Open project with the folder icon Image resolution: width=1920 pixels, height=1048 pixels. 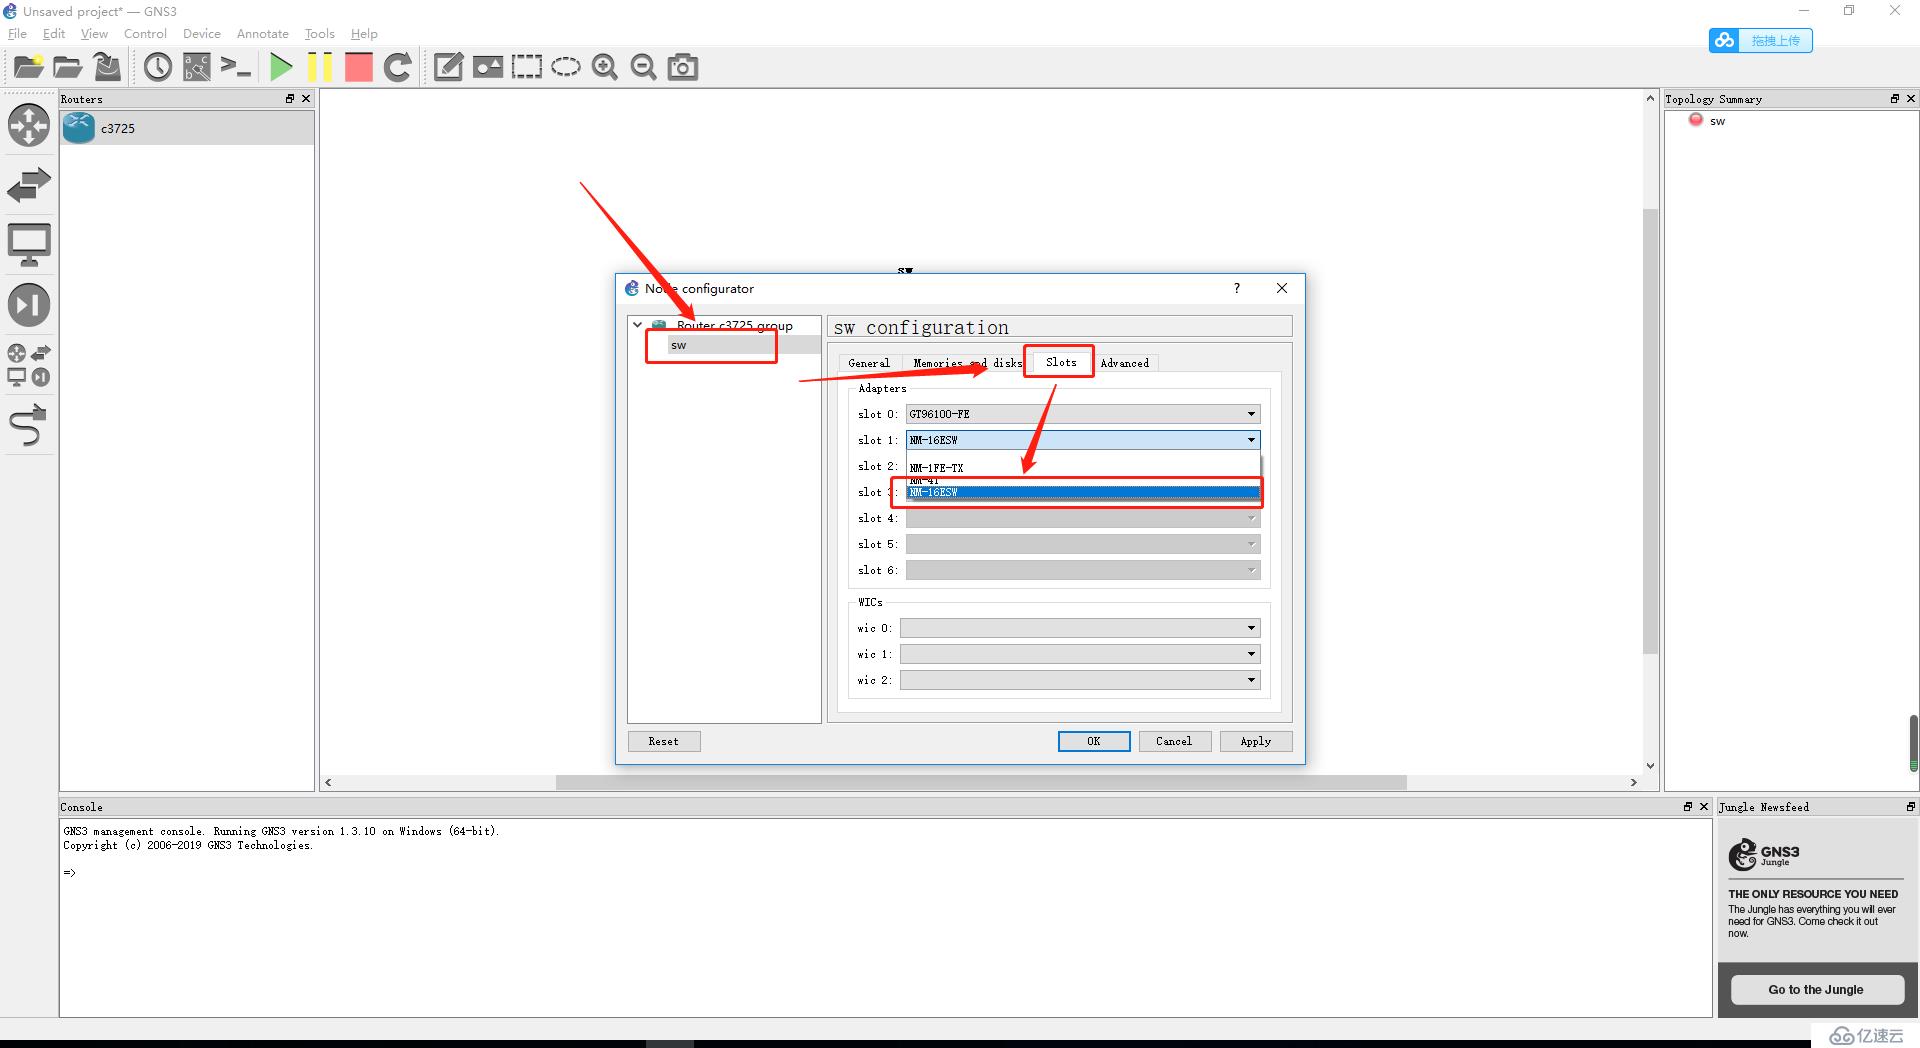[67, 67]
